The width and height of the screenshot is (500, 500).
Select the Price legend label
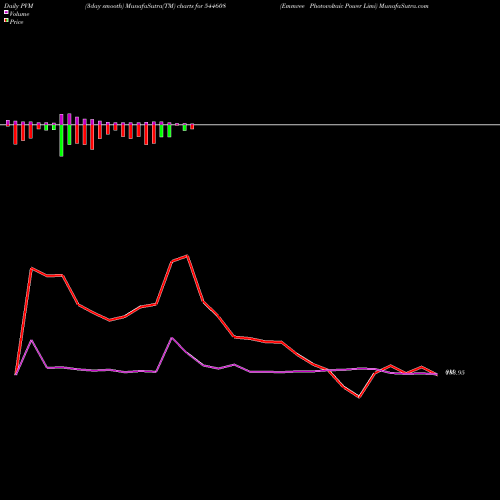click(x=16, y=22)
